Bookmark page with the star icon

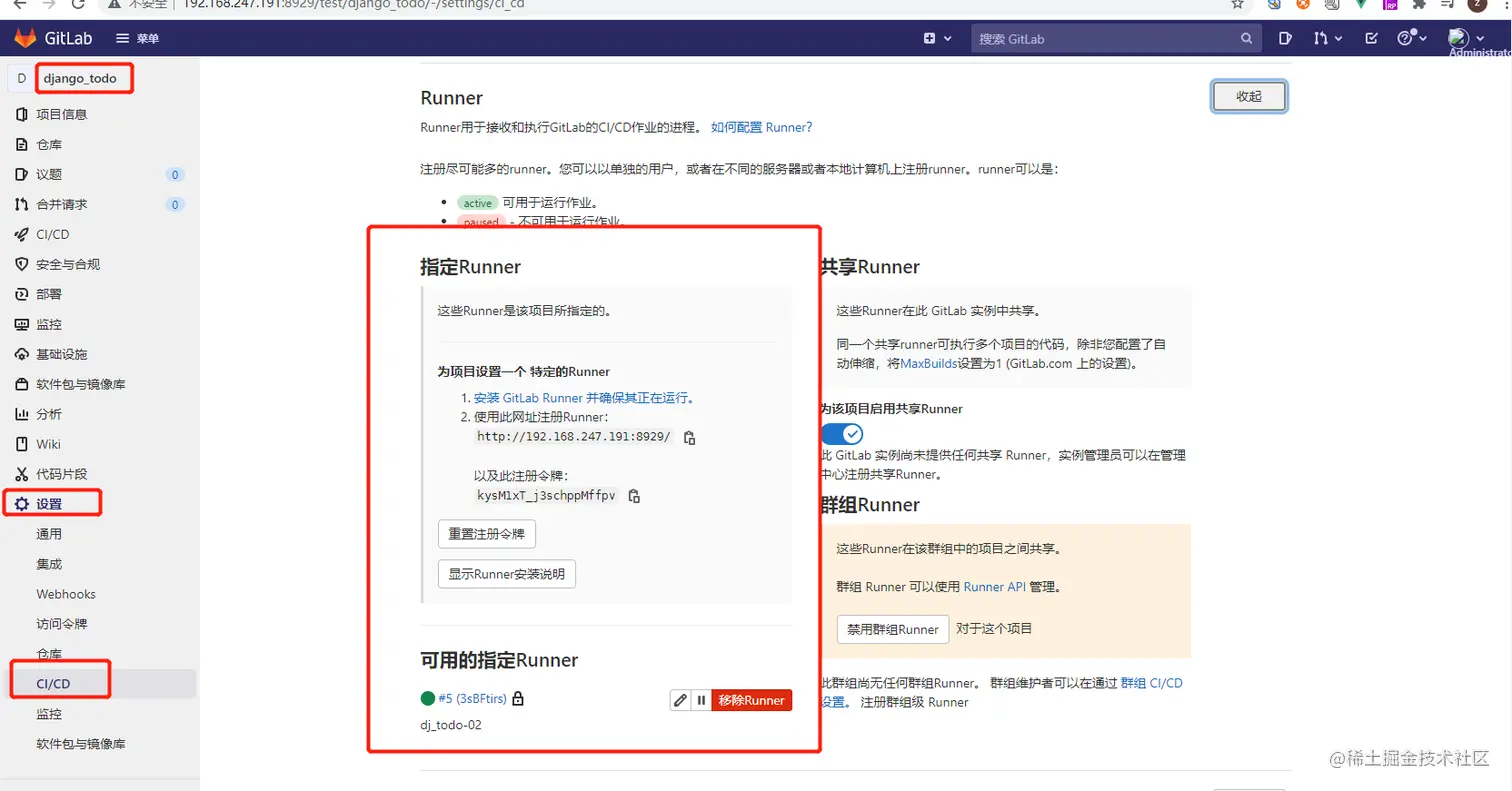click(x=1238, y=4)
